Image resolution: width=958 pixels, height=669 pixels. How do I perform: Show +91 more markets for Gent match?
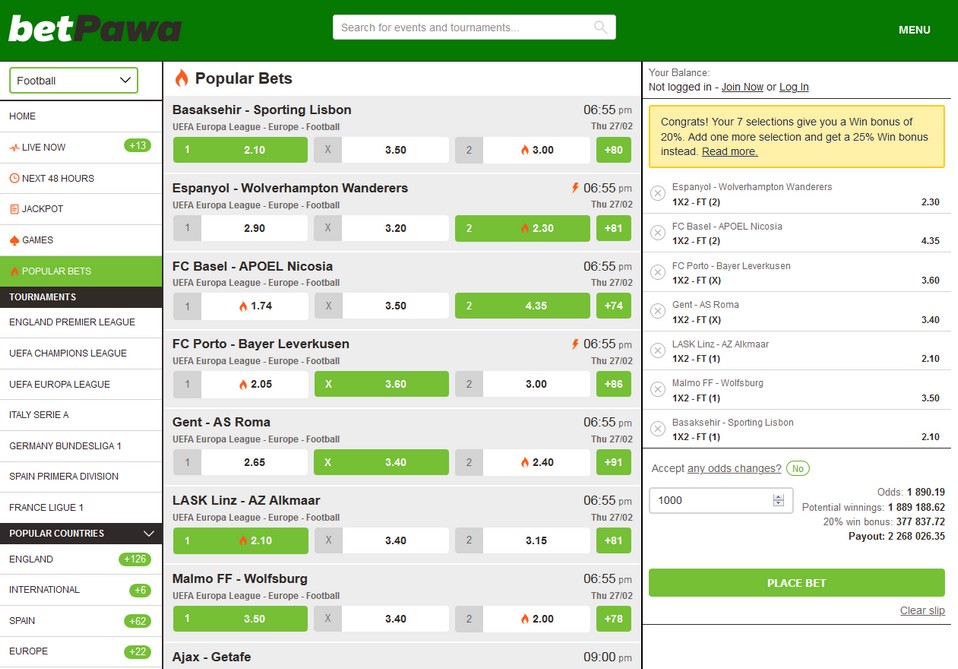click(x=613, y=462)
